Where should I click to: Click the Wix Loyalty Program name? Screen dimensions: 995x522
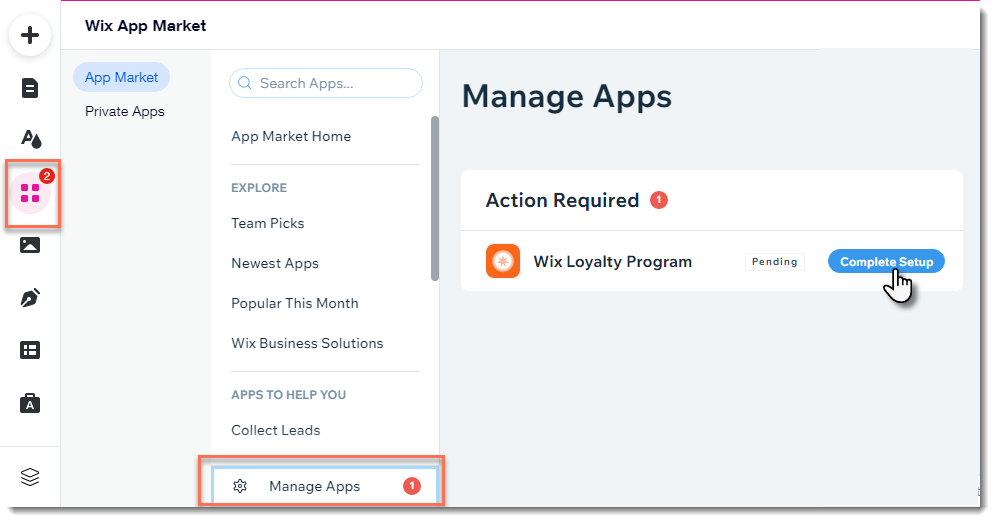point(612,261)
